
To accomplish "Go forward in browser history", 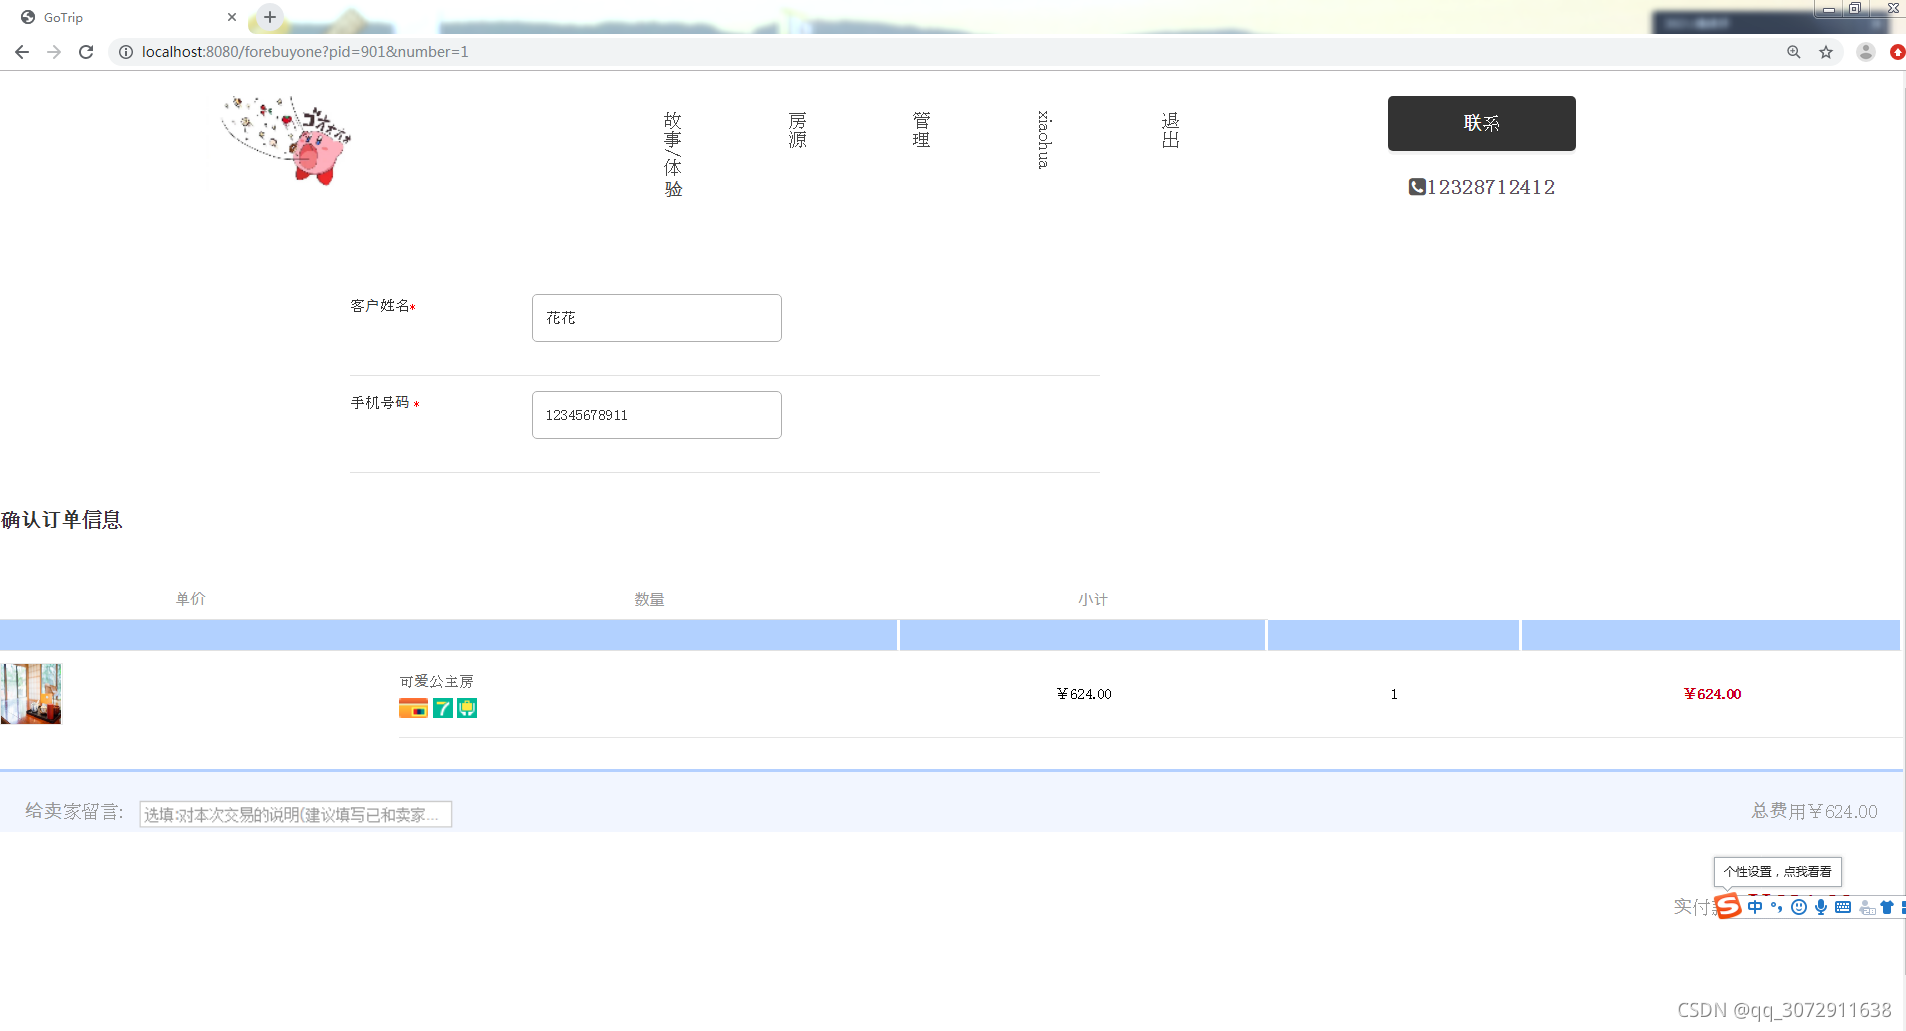I will (54, 52).
